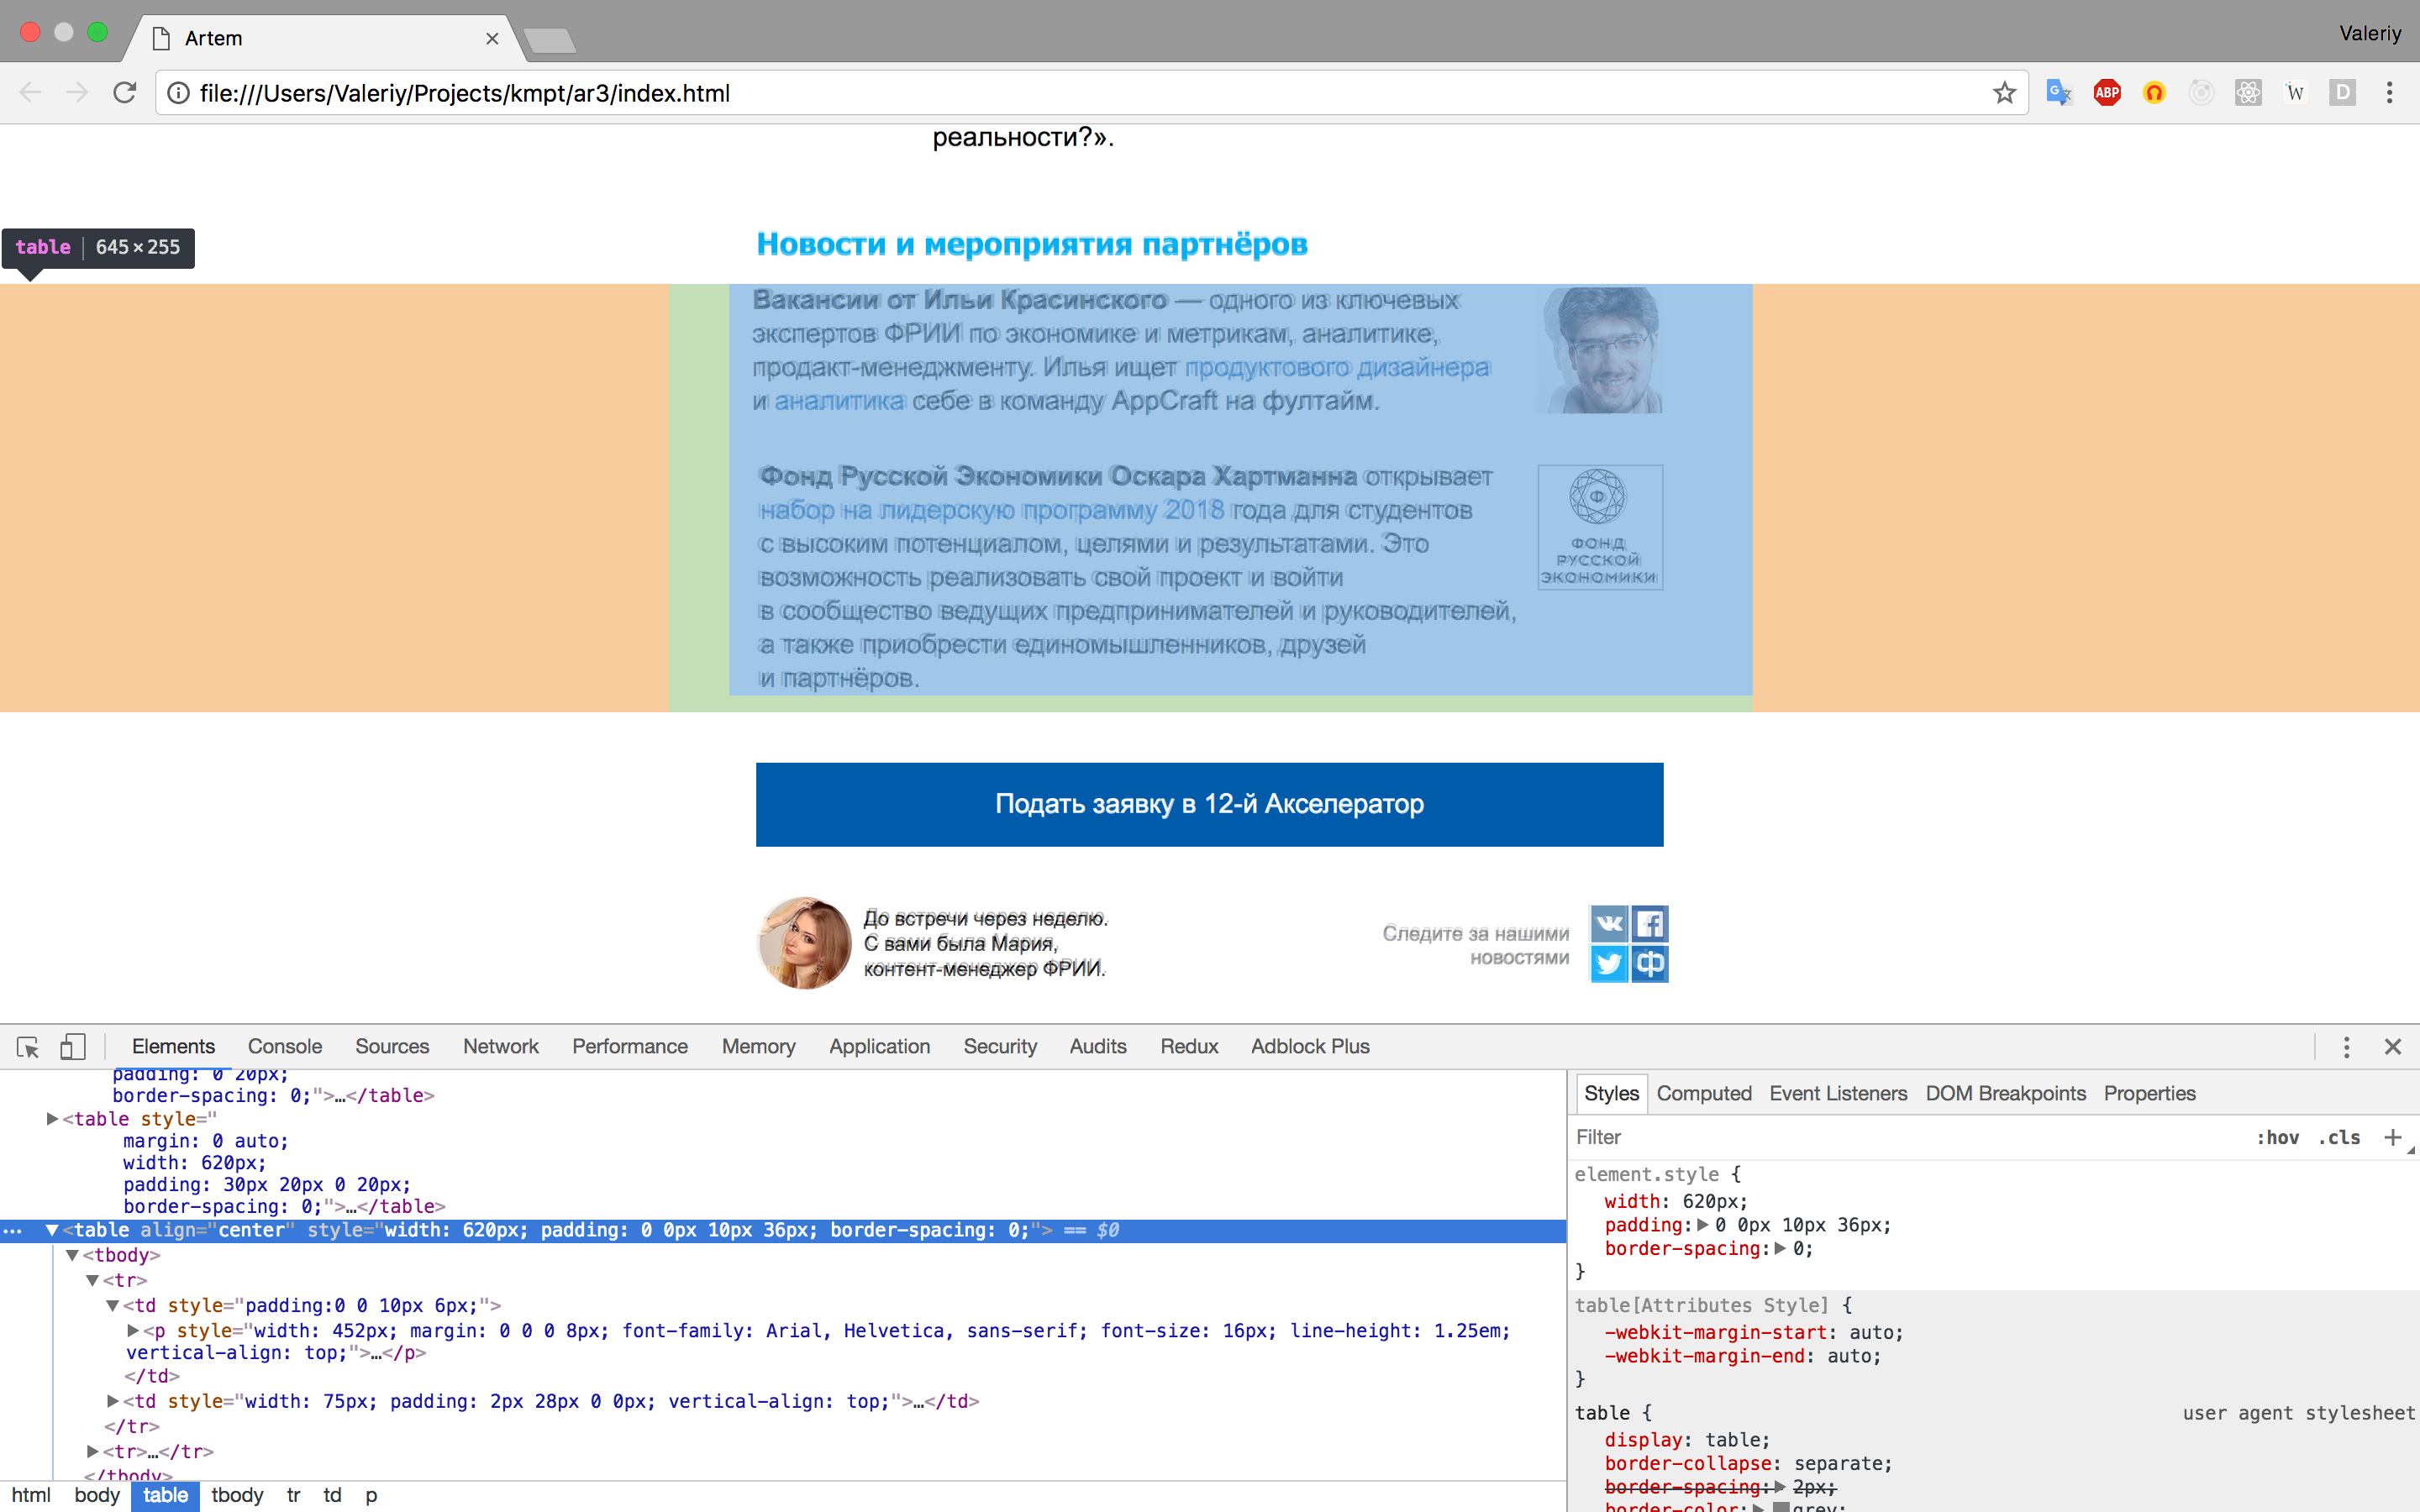
Task: Switch to the Console tab
Action: click(x=285, y=1046)
